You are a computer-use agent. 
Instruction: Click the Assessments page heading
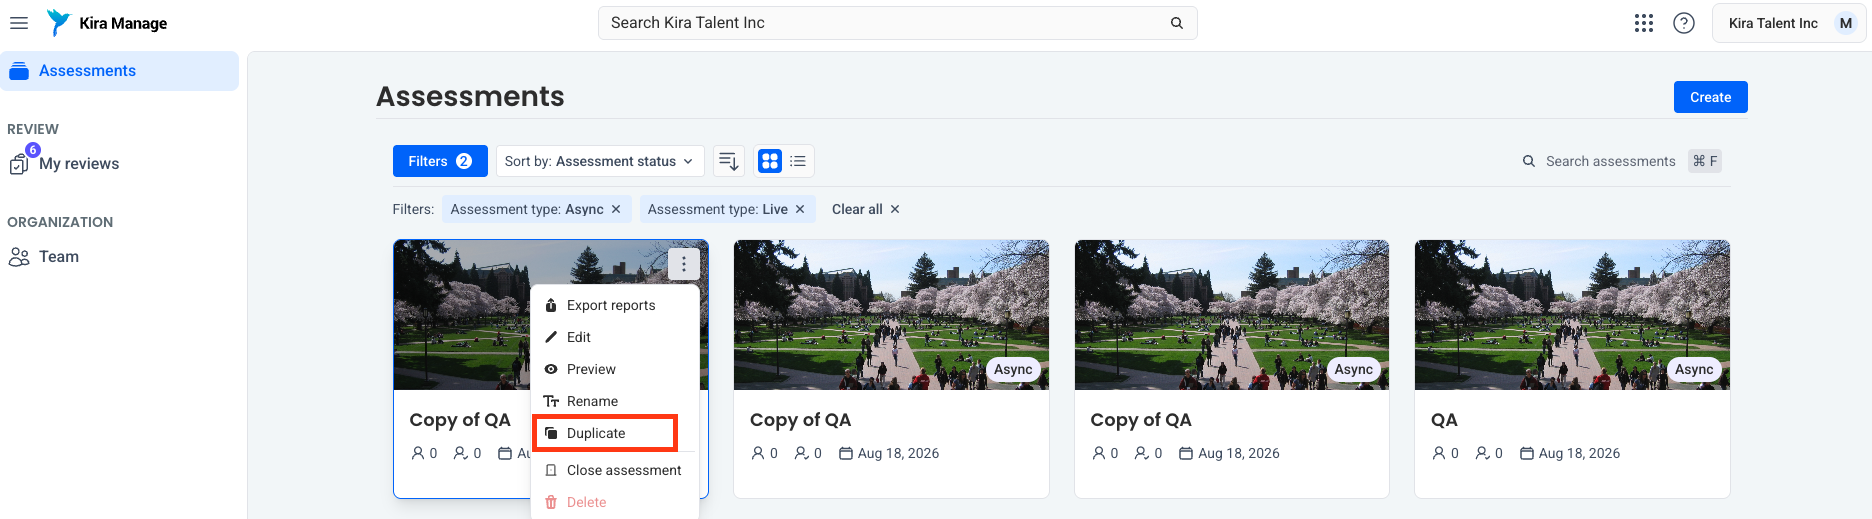(x=470, y=96)
